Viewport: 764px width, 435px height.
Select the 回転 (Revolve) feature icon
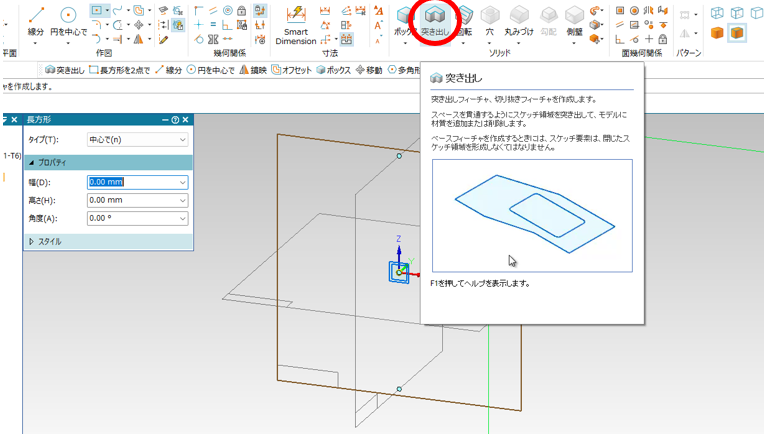465,18
